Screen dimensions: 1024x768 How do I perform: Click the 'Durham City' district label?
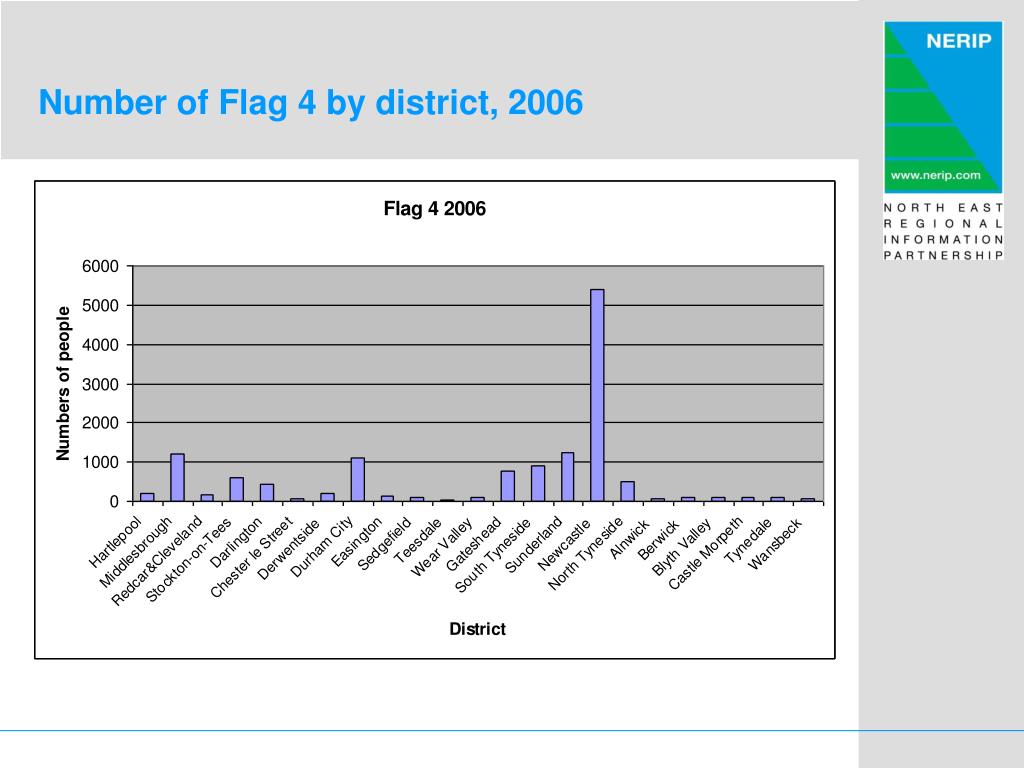click(321, 547)
